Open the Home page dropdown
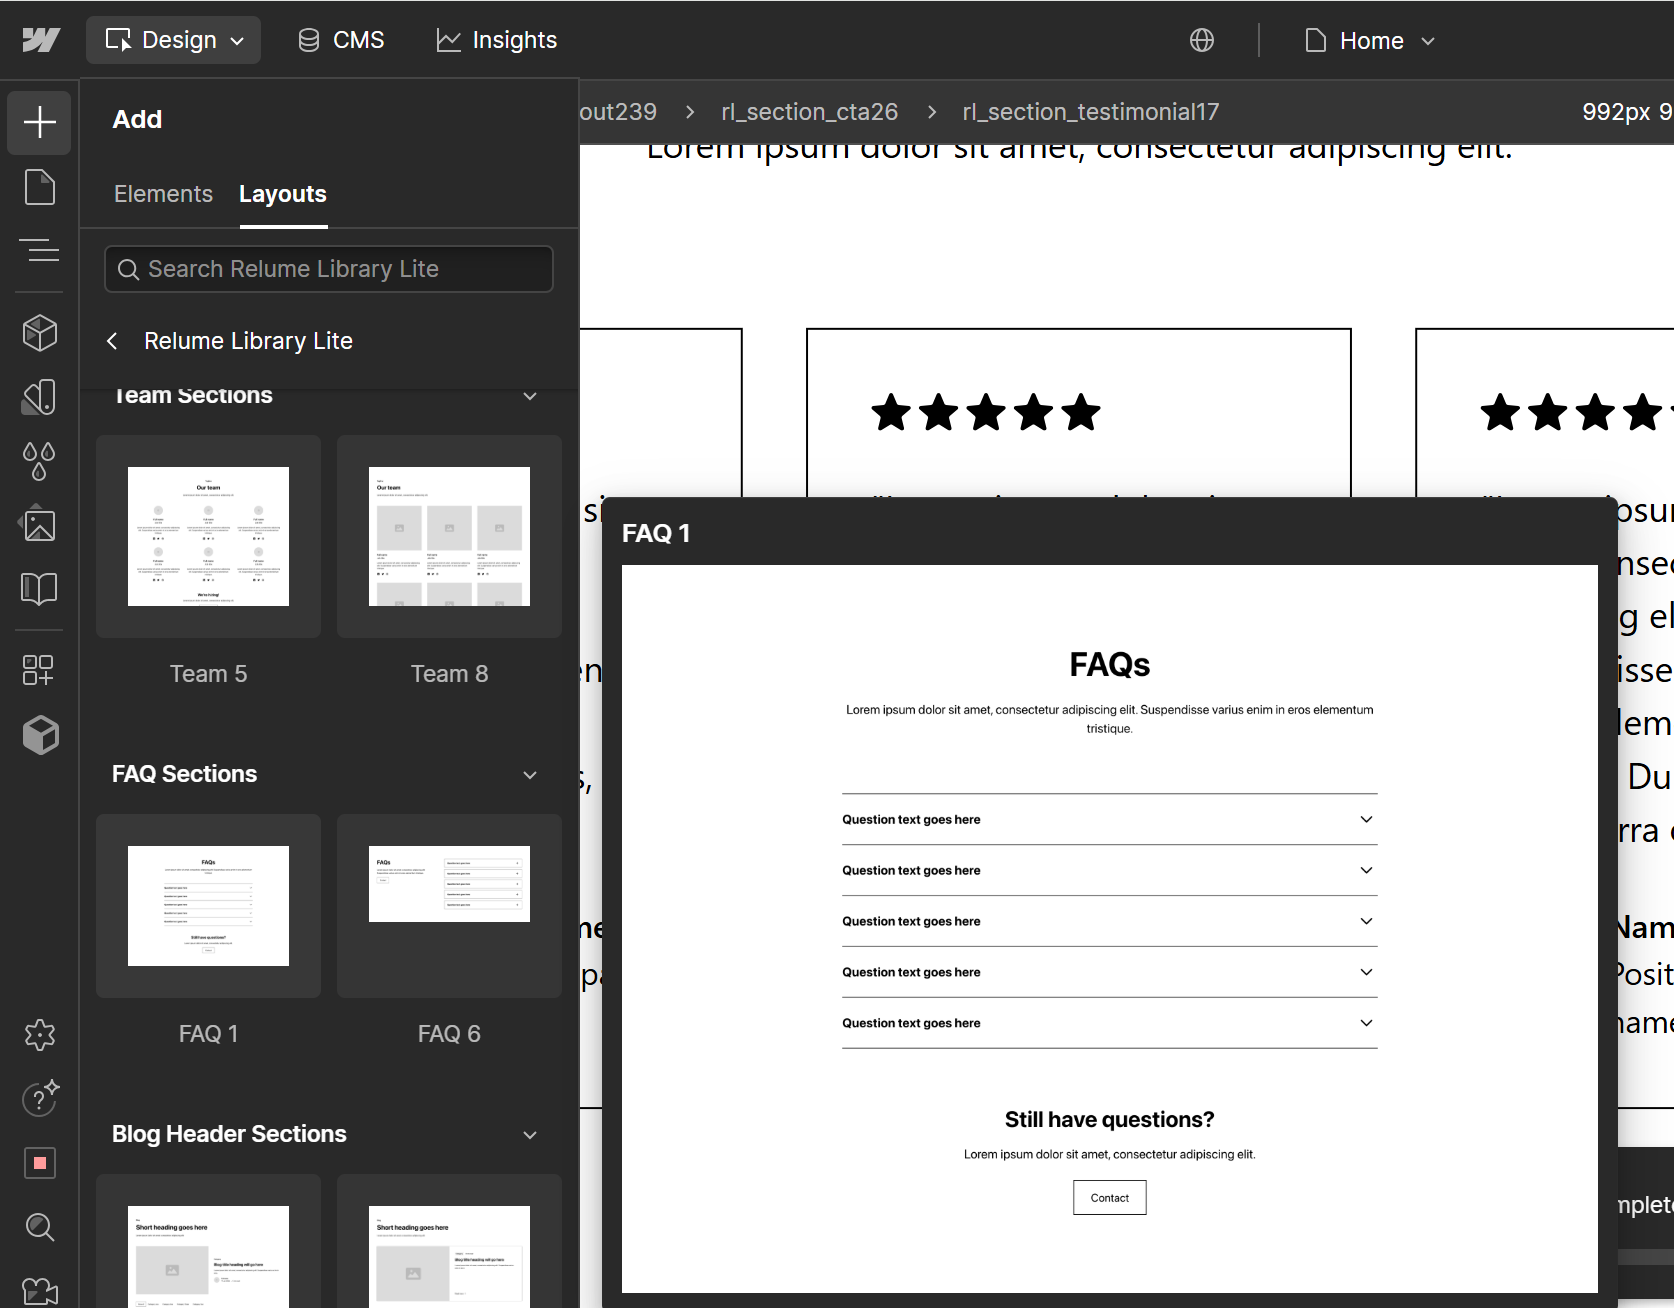The height and width of the screenshot is (1308, 1674). (1370, 41)
